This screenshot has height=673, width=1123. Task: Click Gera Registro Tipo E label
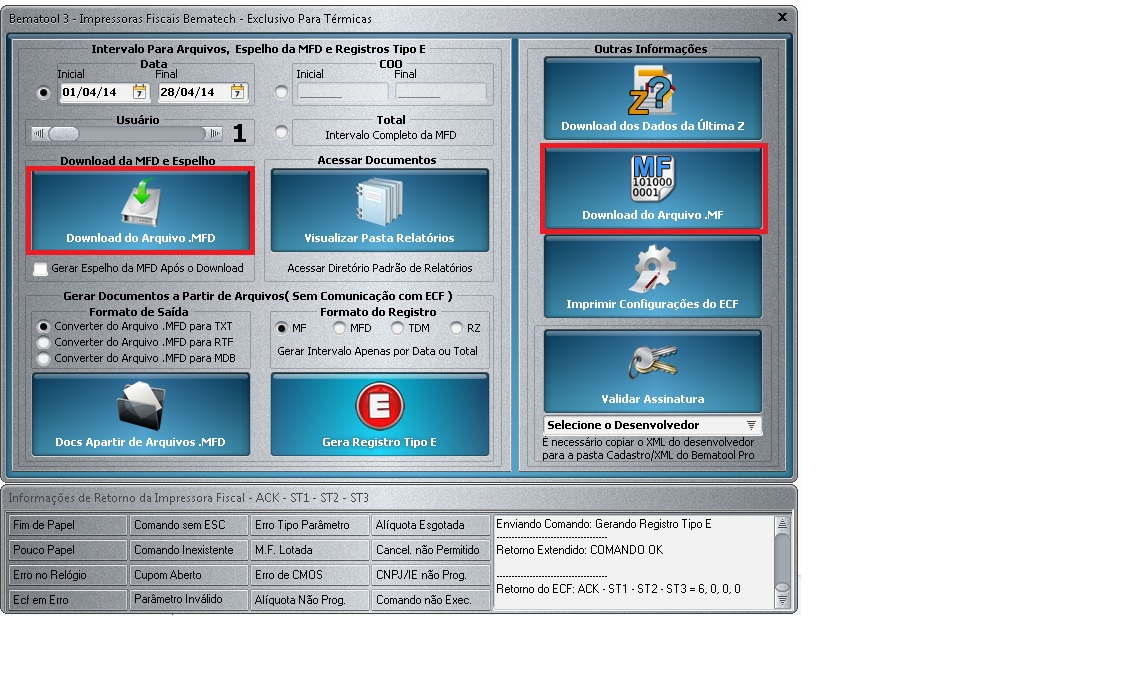pos(380,442)
